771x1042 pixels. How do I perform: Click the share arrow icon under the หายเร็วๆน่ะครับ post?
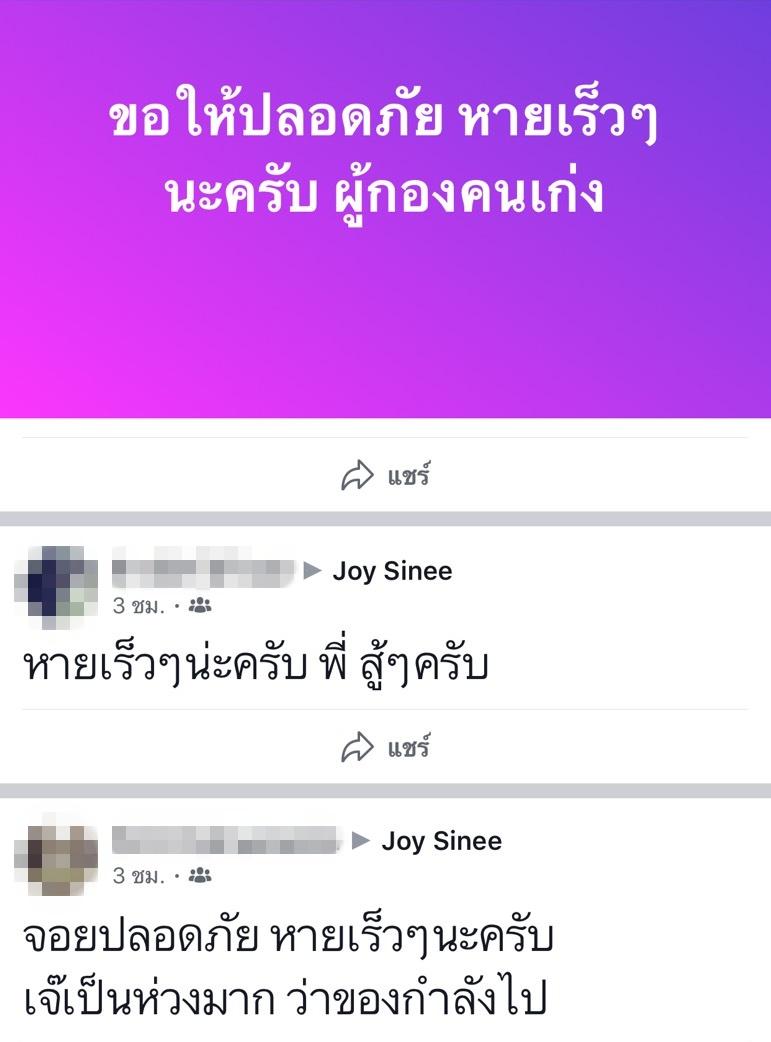pyautogui.click(x=358, y=748)
